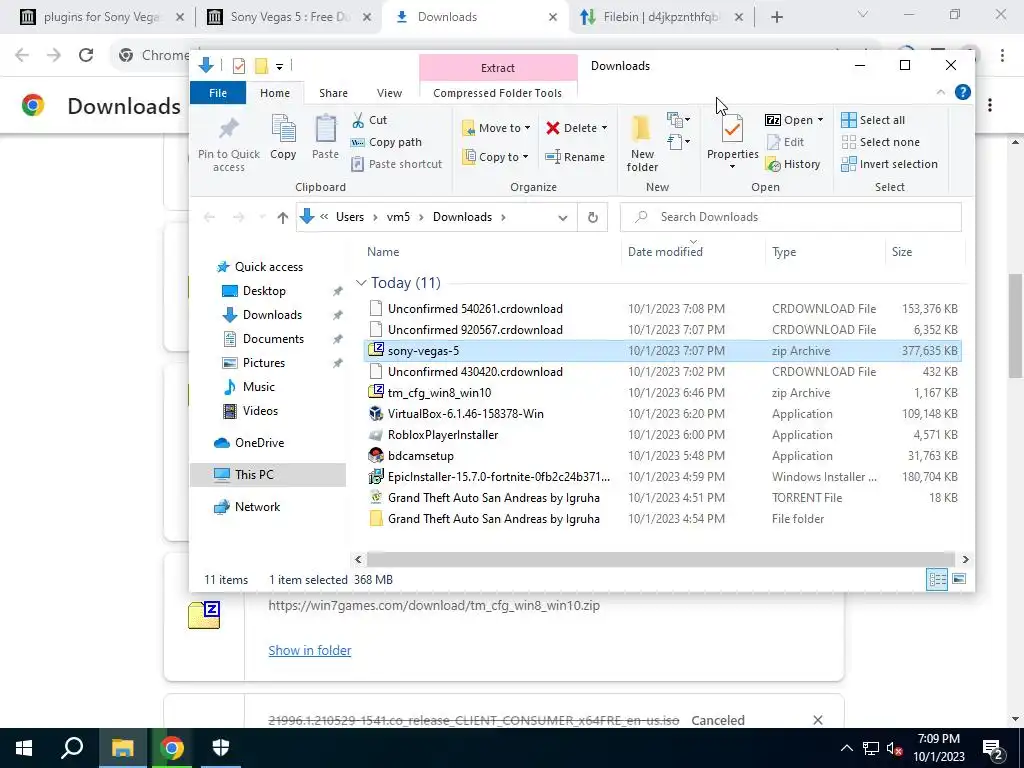Click the Paste ribbon icon
1024x768 pixels.
(x=325, y=129)
